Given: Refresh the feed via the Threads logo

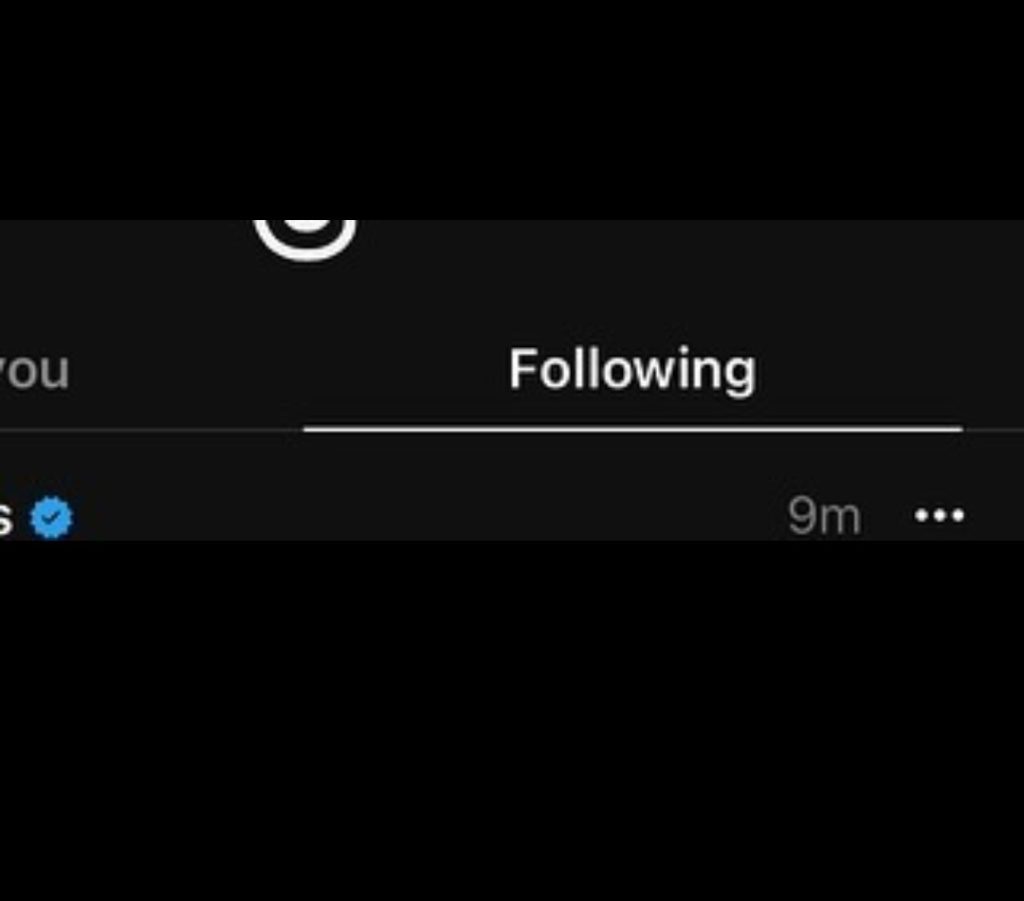Looking at the screenshot, I should [306, 240].
